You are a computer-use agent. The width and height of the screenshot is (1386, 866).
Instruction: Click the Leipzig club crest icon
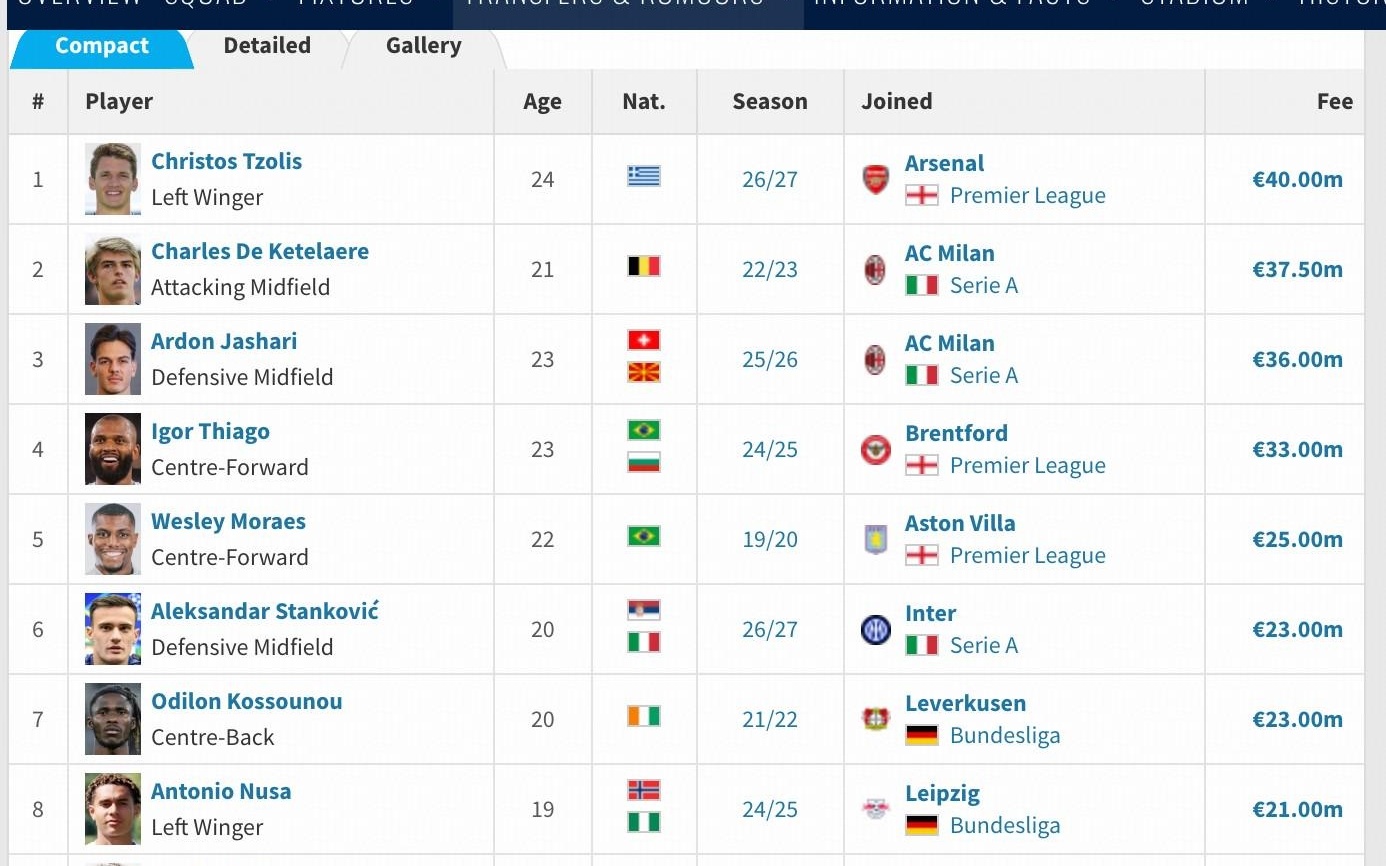(875, 809)
